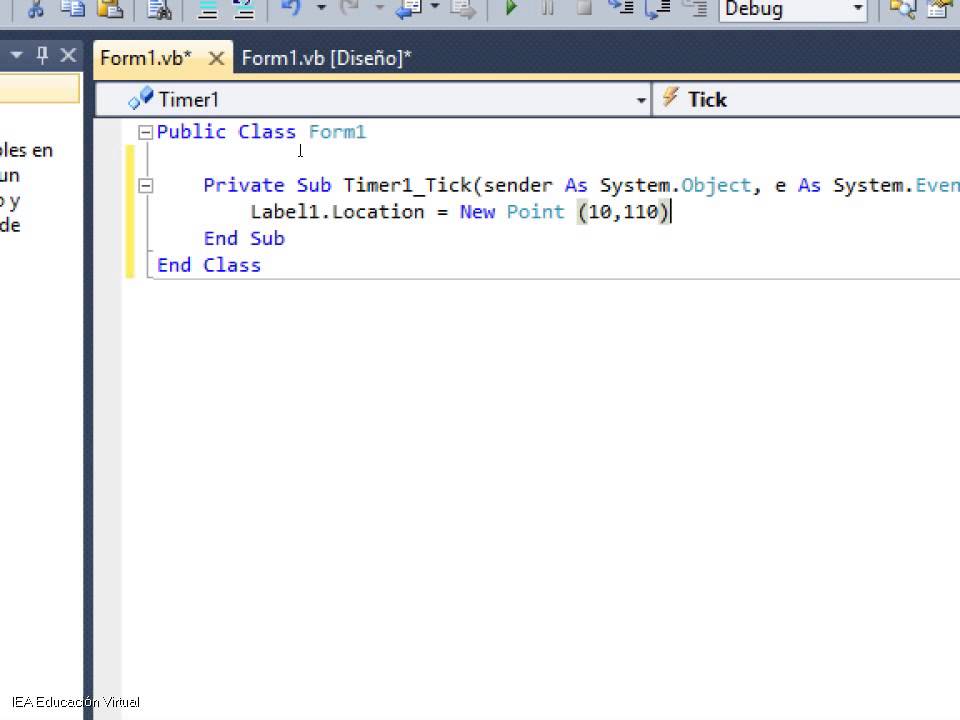The image size is (960, 720).
Task: Click the Stop Debugging button
Action: click(x=583, y=8)
